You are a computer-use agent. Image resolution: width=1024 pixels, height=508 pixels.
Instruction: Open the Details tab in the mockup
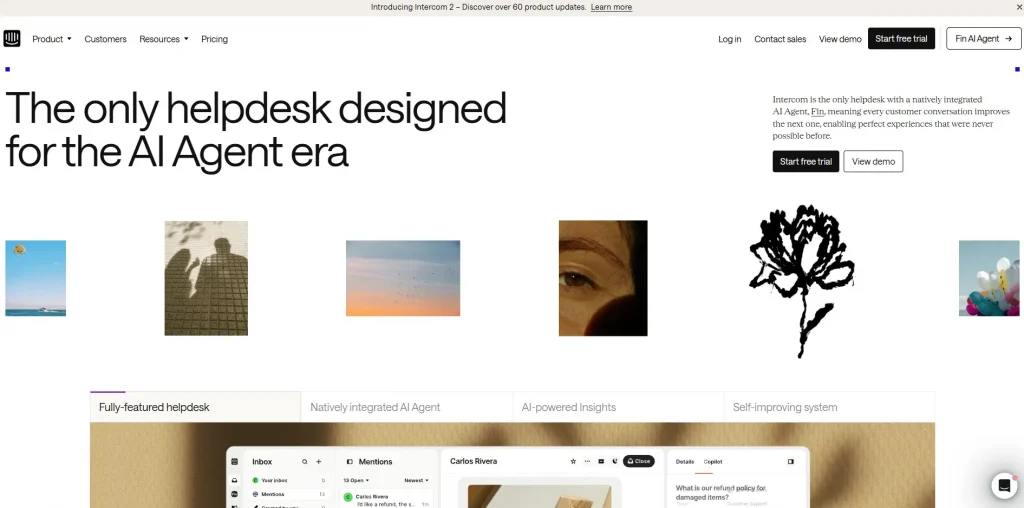684,462
